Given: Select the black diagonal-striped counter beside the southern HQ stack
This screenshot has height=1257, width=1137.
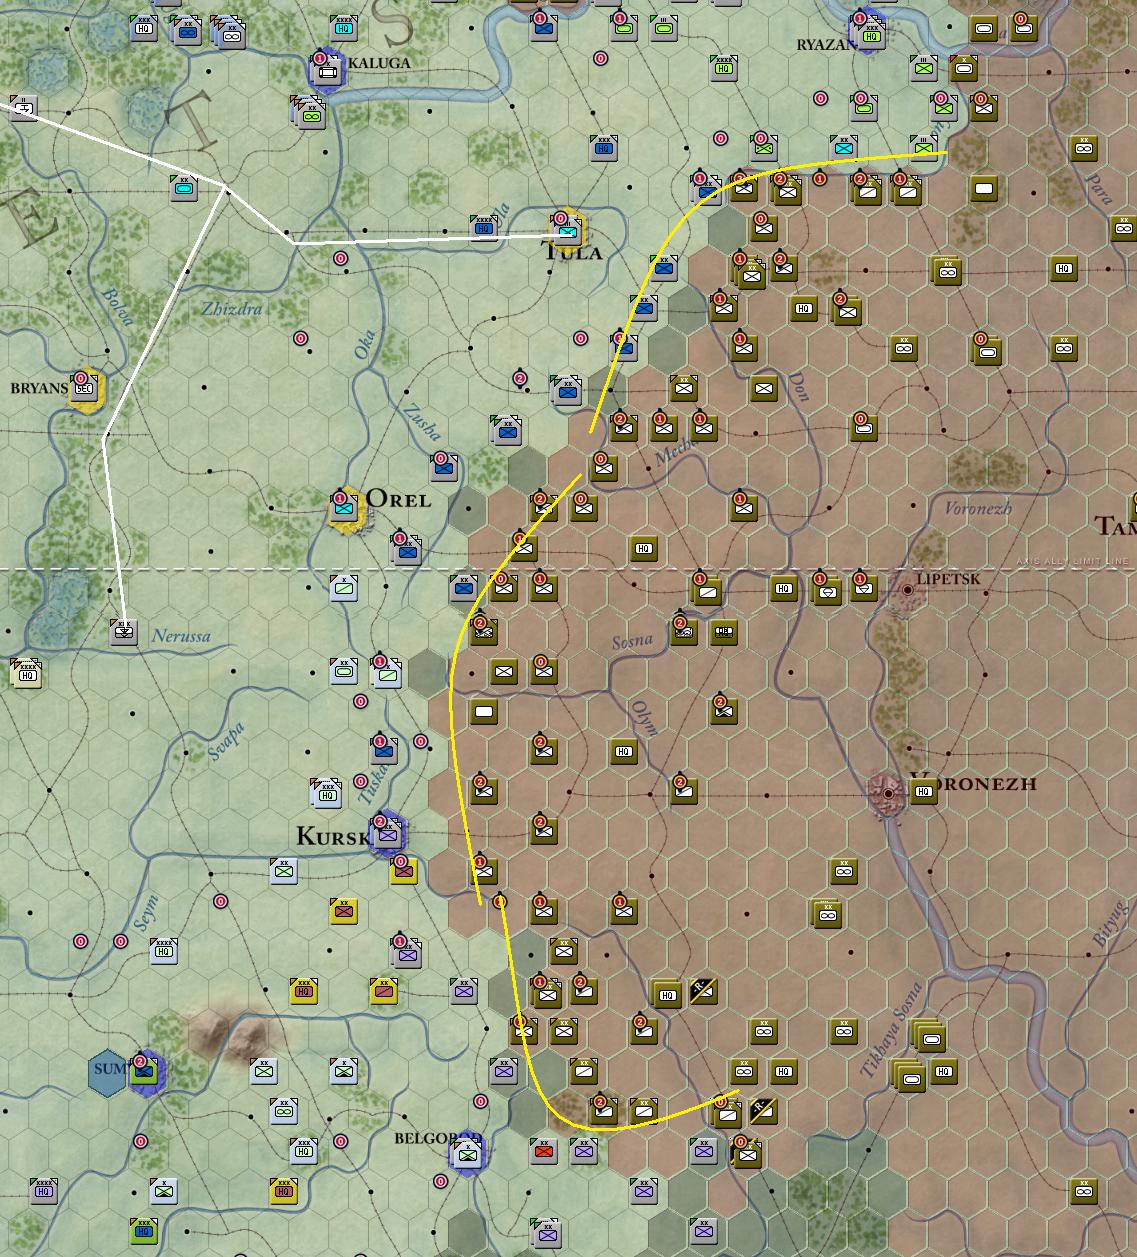Looking at the screenshot, I should coord(703,989).
